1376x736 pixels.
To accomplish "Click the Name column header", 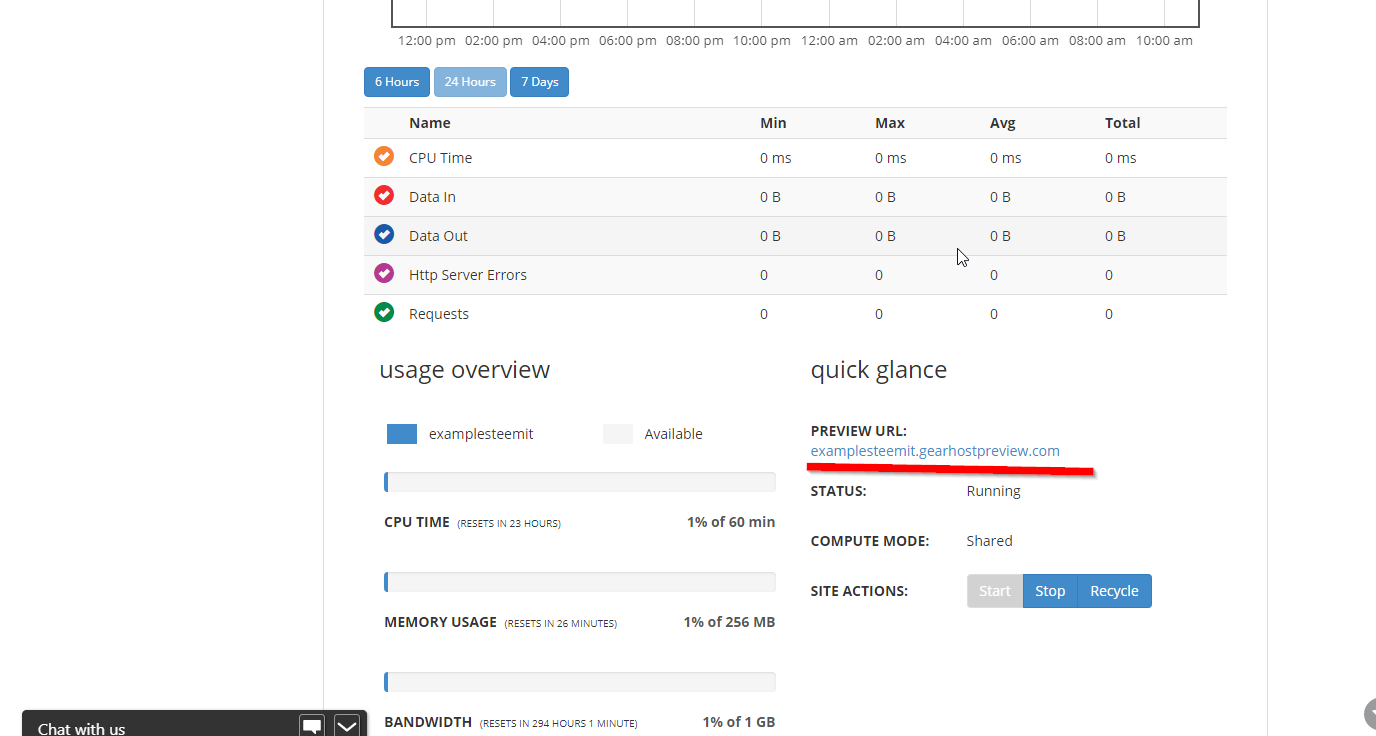I will (x=430, y=123).
